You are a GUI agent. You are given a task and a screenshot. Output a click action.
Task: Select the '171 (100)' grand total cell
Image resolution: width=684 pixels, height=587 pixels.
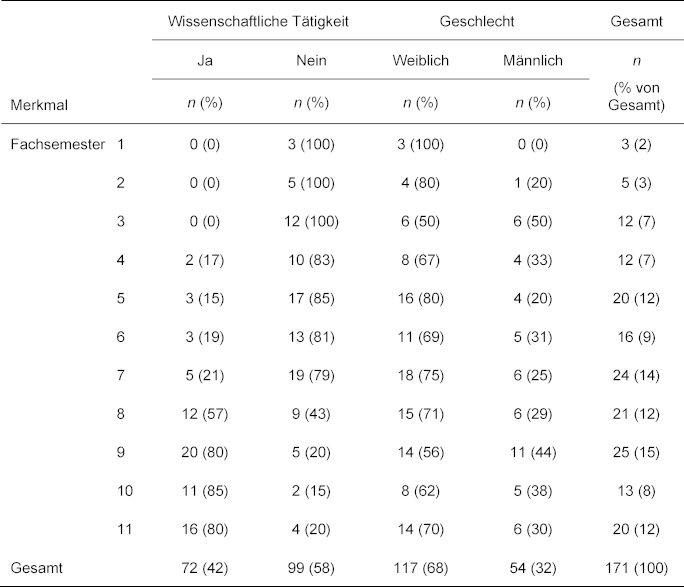pos(636,567)
